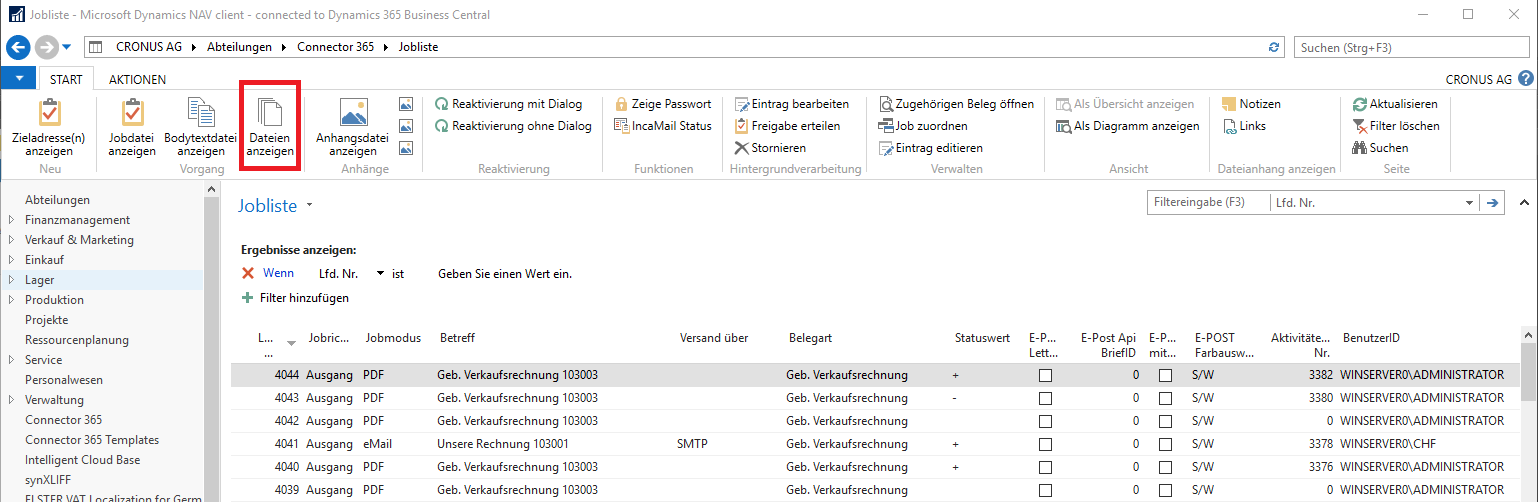This screenshot has width=1538, height=502.
Task: Switch to the AKTIONEN ribbon tab
Action: coord(137,79)
